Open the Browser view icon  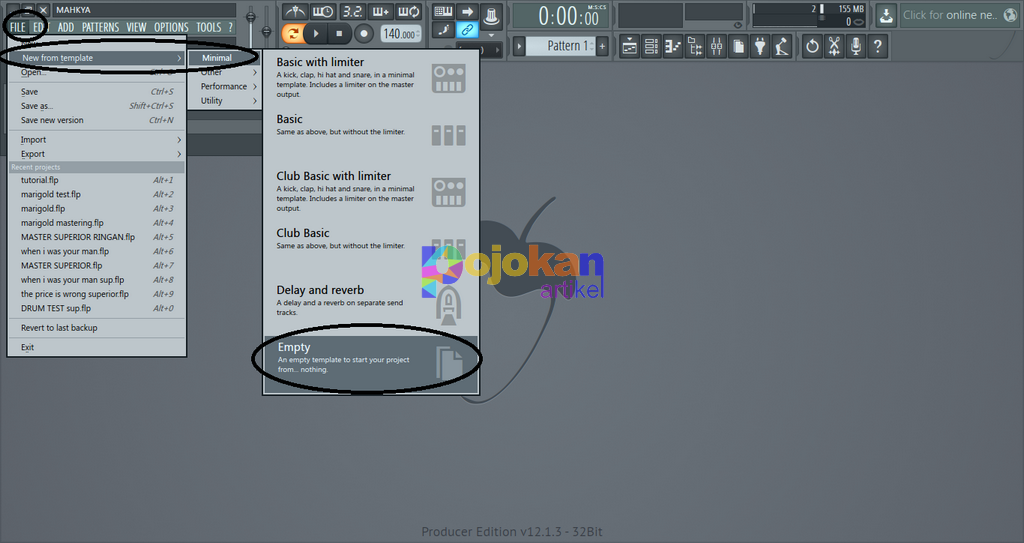pyautogui.click(x=695, y=46)
